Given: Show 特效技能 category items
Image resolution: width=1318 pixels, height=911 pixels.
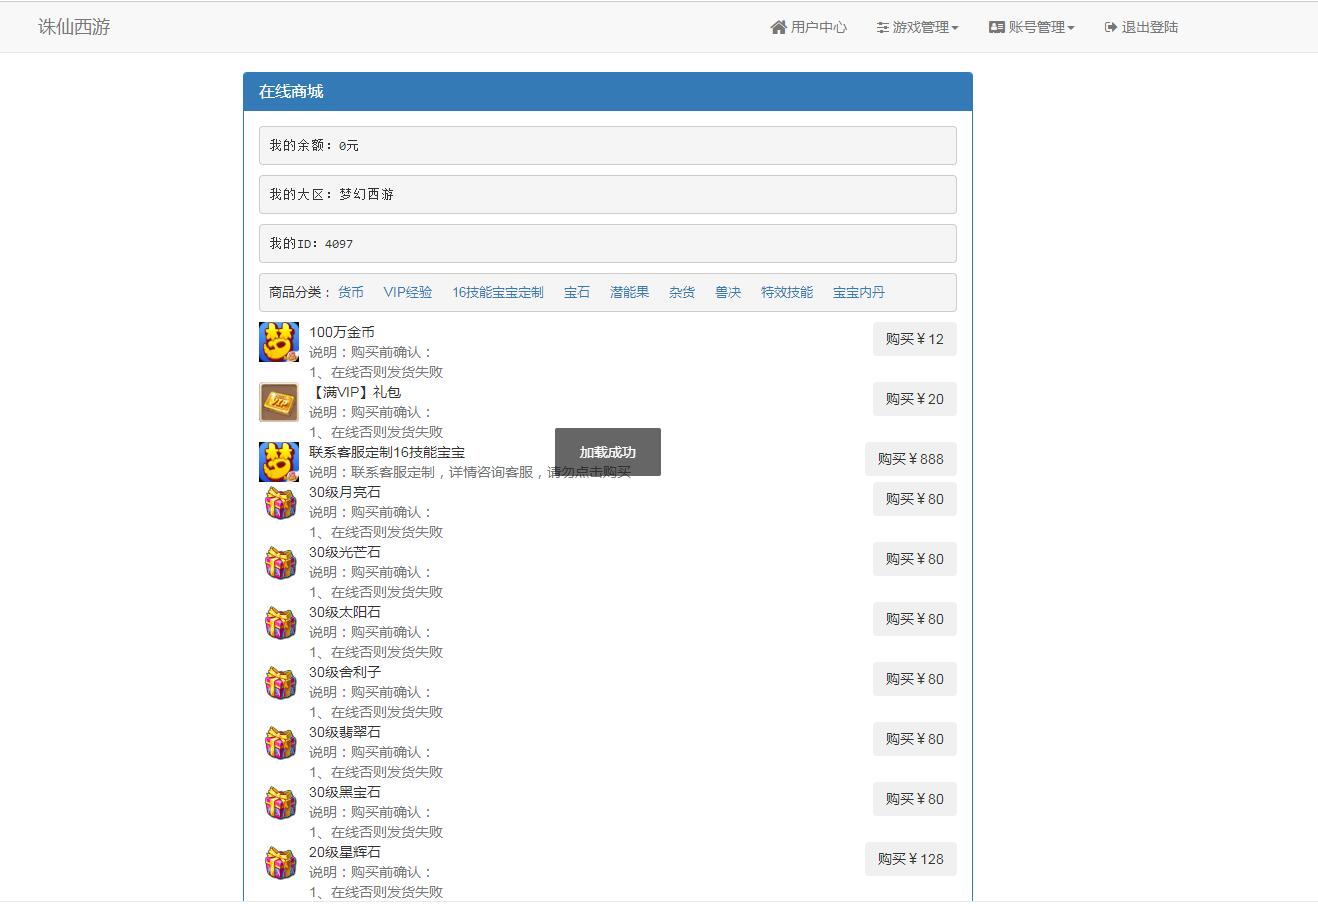Looking at the screenshot, I should 787,292.
